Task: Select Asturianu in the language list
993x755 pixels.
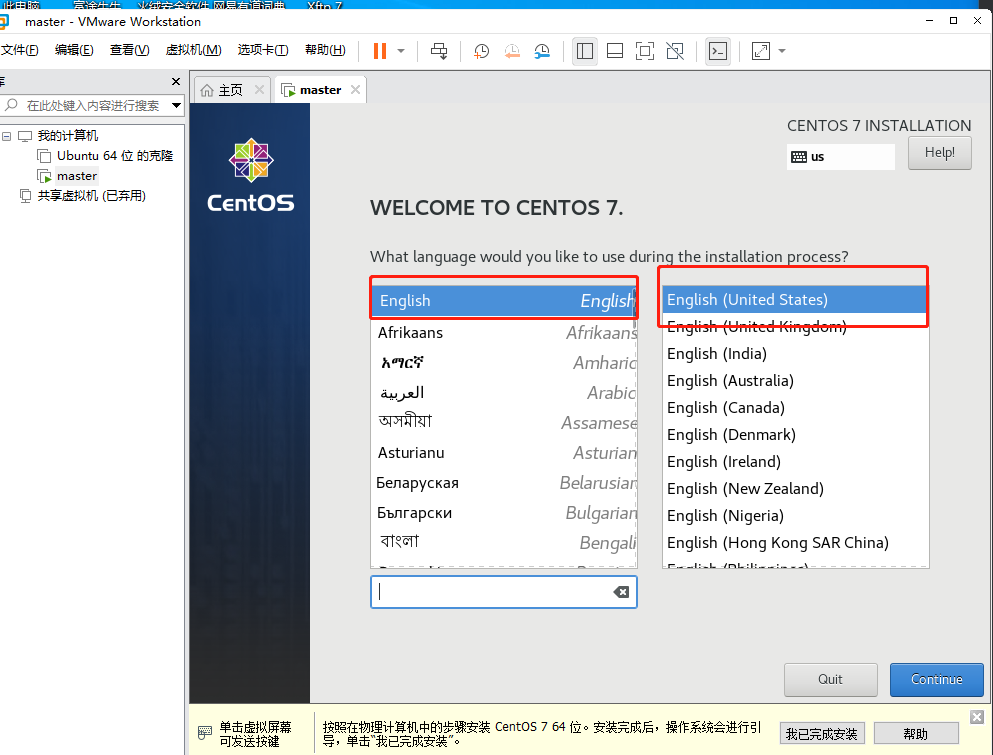Action: [504, 452]
